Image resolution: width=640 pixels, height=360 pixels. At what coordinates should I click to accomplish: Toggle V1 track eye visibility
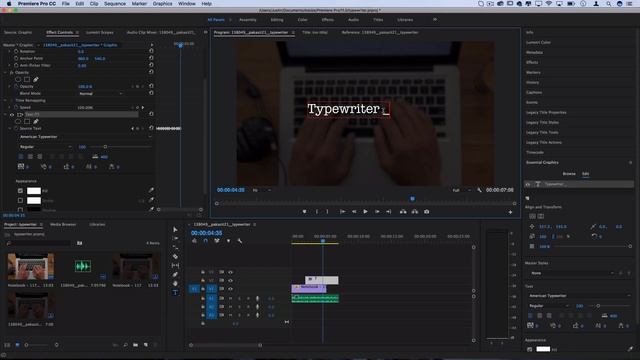click(231, 289)
